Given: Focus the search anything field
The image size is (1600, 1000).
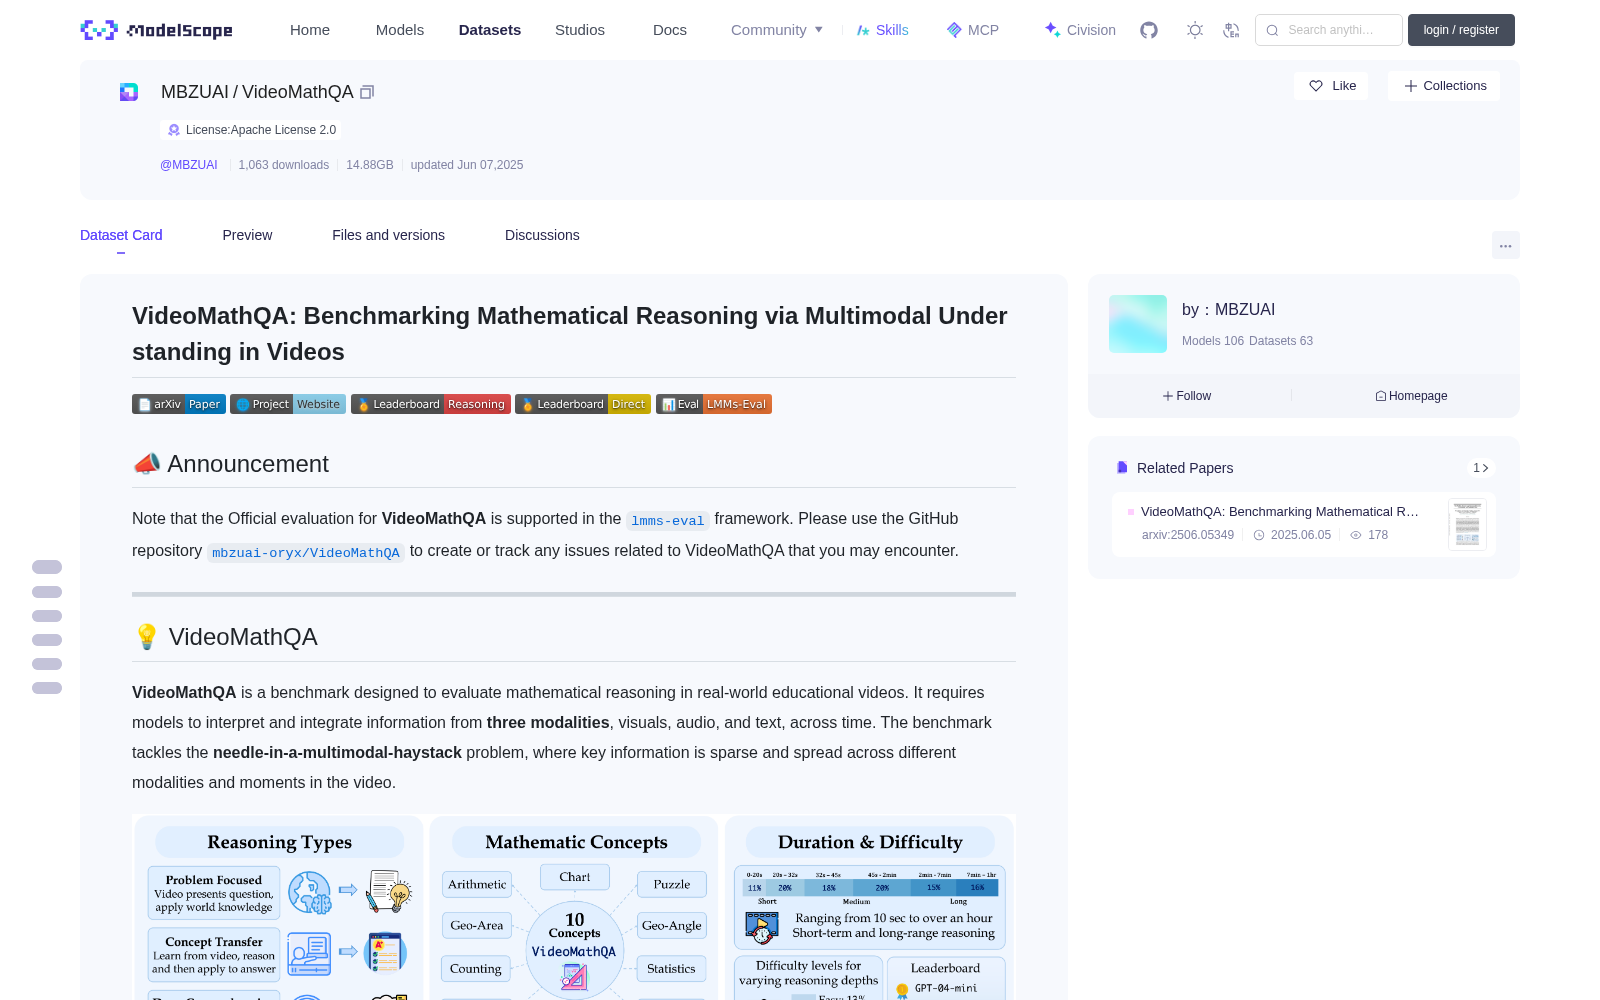Looking at the screenshot, I should (1329, 30).
